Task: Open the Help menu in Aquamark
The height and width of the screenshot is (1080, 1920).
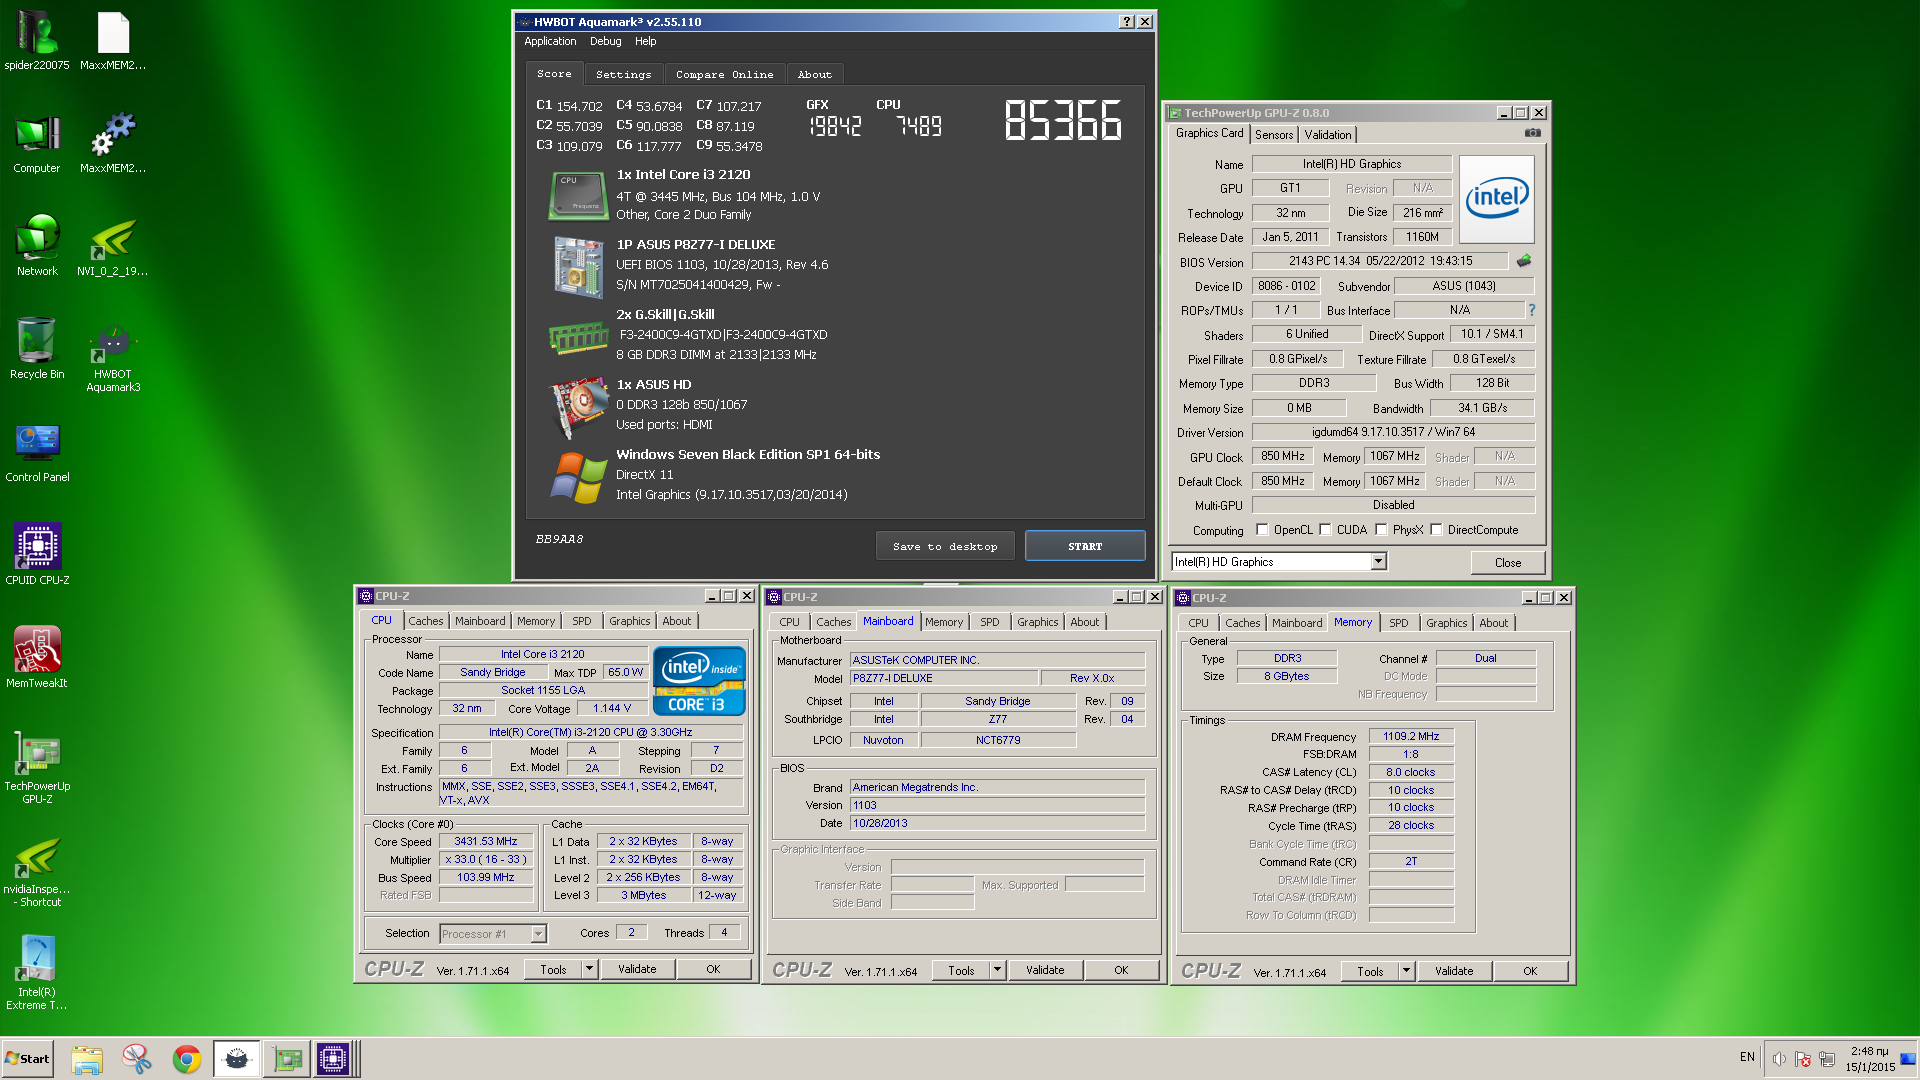Action: point(645,41)
